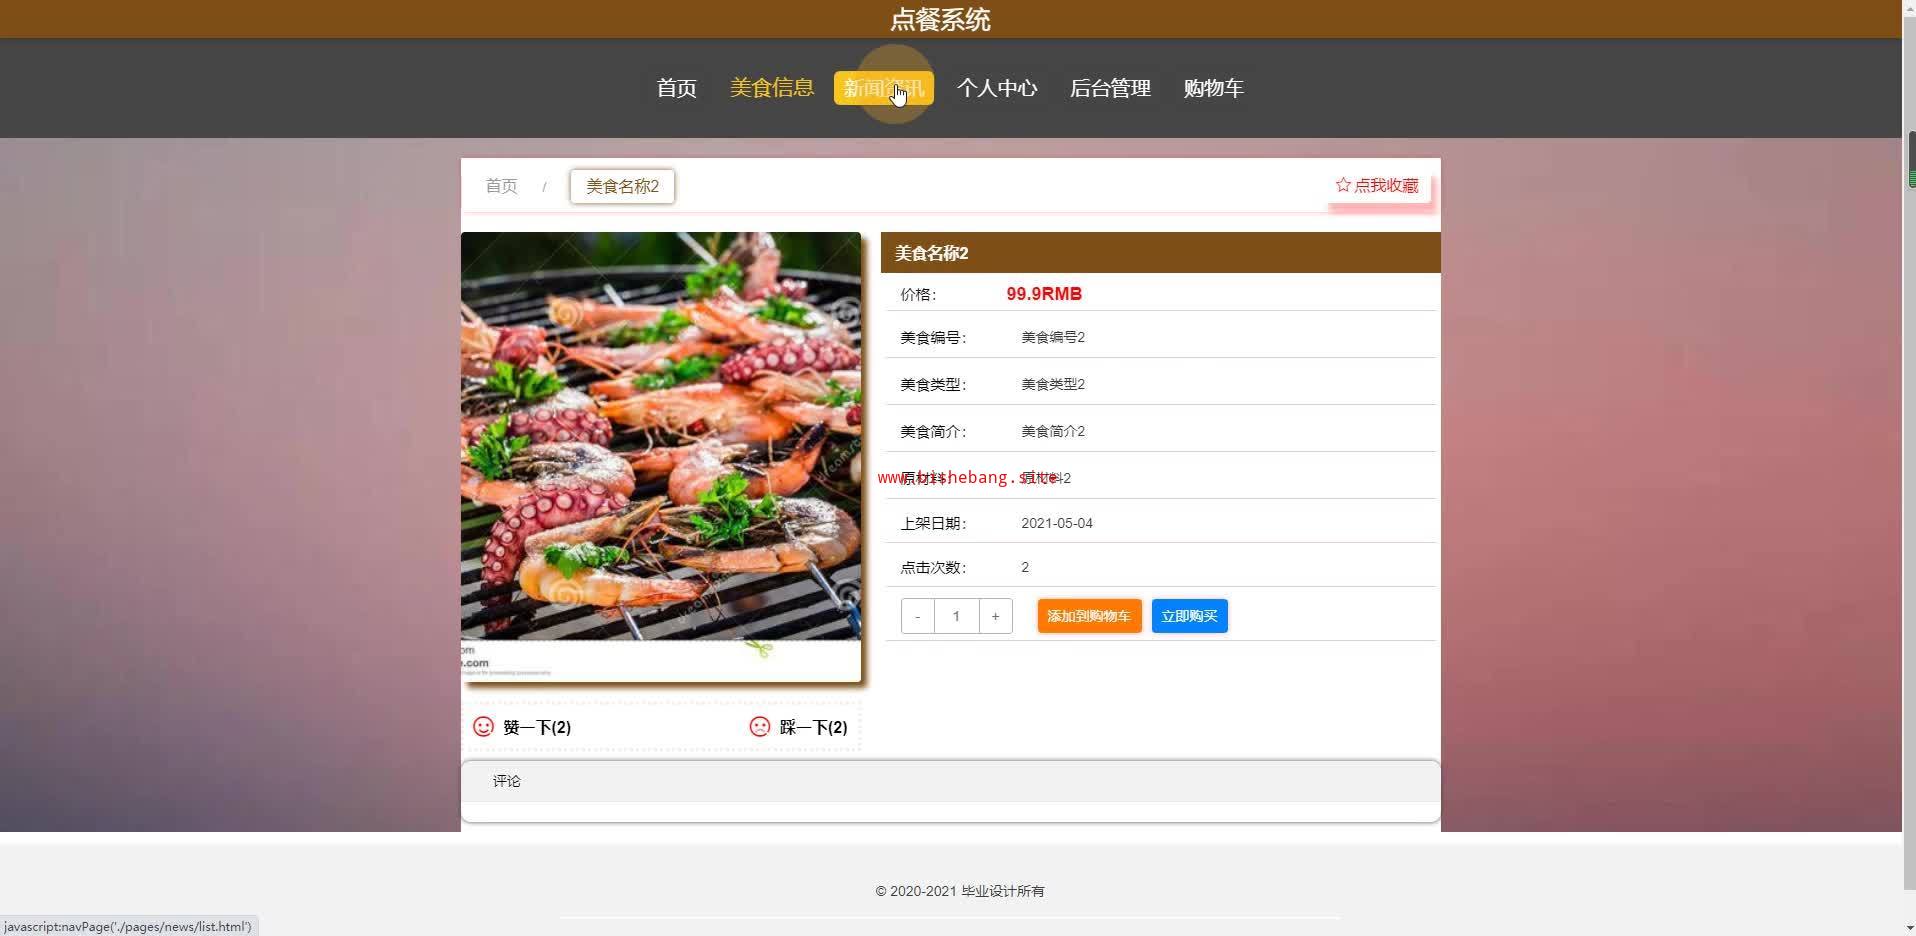Open the 评论 comments tab
1916x936 pixels.
click(x=507, y=781)
